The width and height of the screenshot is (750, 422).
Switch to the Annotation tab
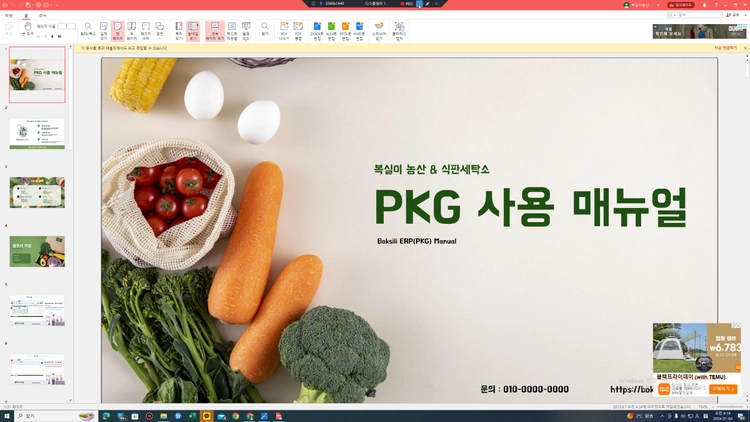43,15
